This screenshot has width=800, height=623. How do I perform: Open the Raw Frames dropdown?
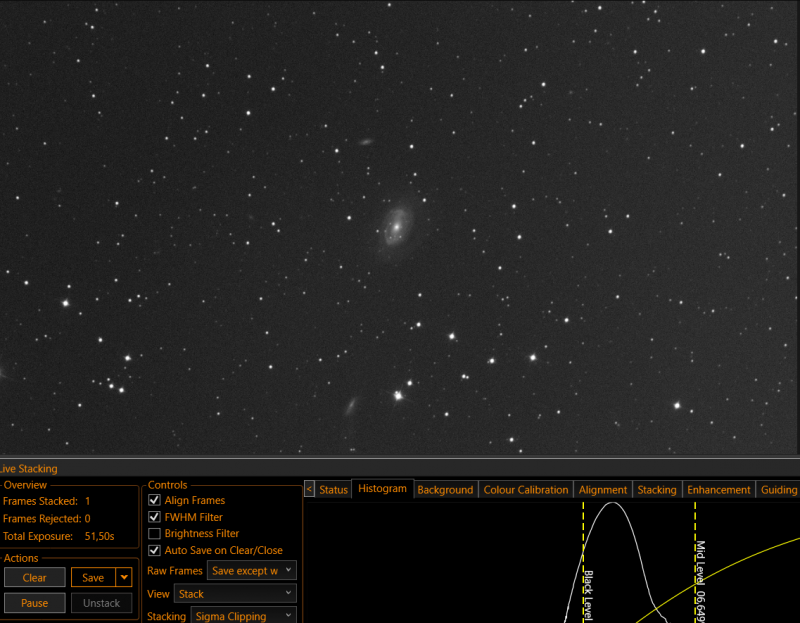click(252, 570)
